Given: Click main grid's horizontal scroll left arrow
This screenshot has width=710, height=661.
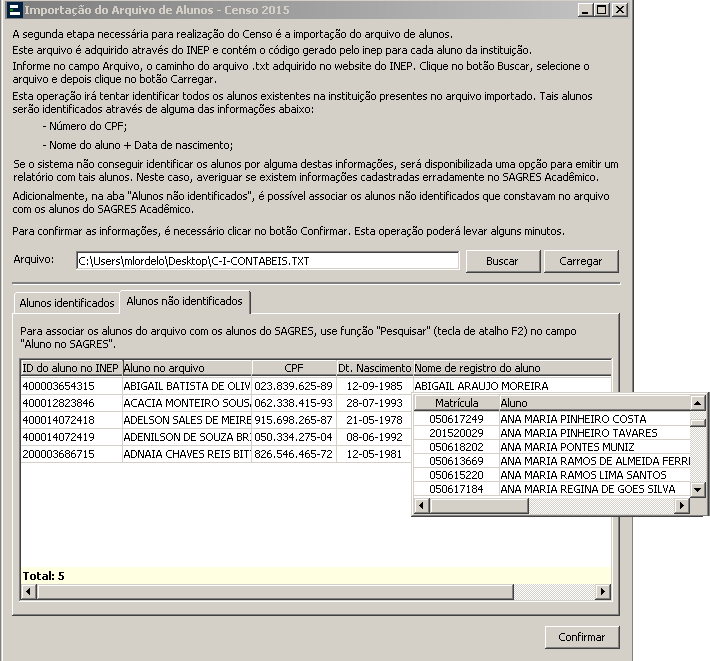Looking at the screenshot, I should (x=28, y=592).
